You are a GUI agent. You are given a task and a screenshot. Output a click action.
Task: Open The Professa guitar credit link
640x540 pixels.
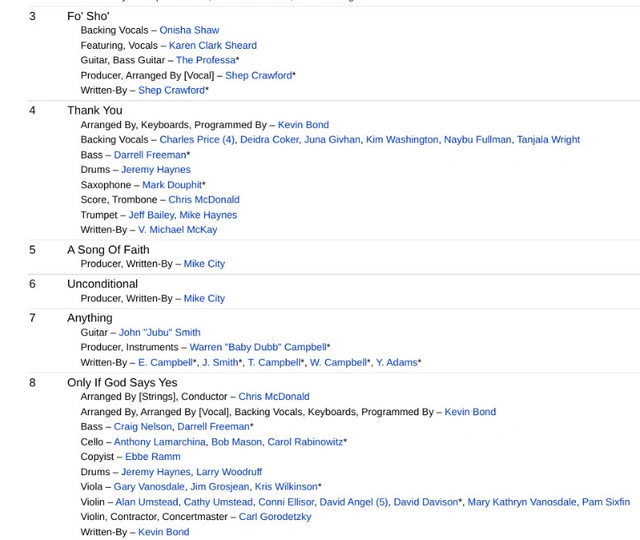coord(205,60)
